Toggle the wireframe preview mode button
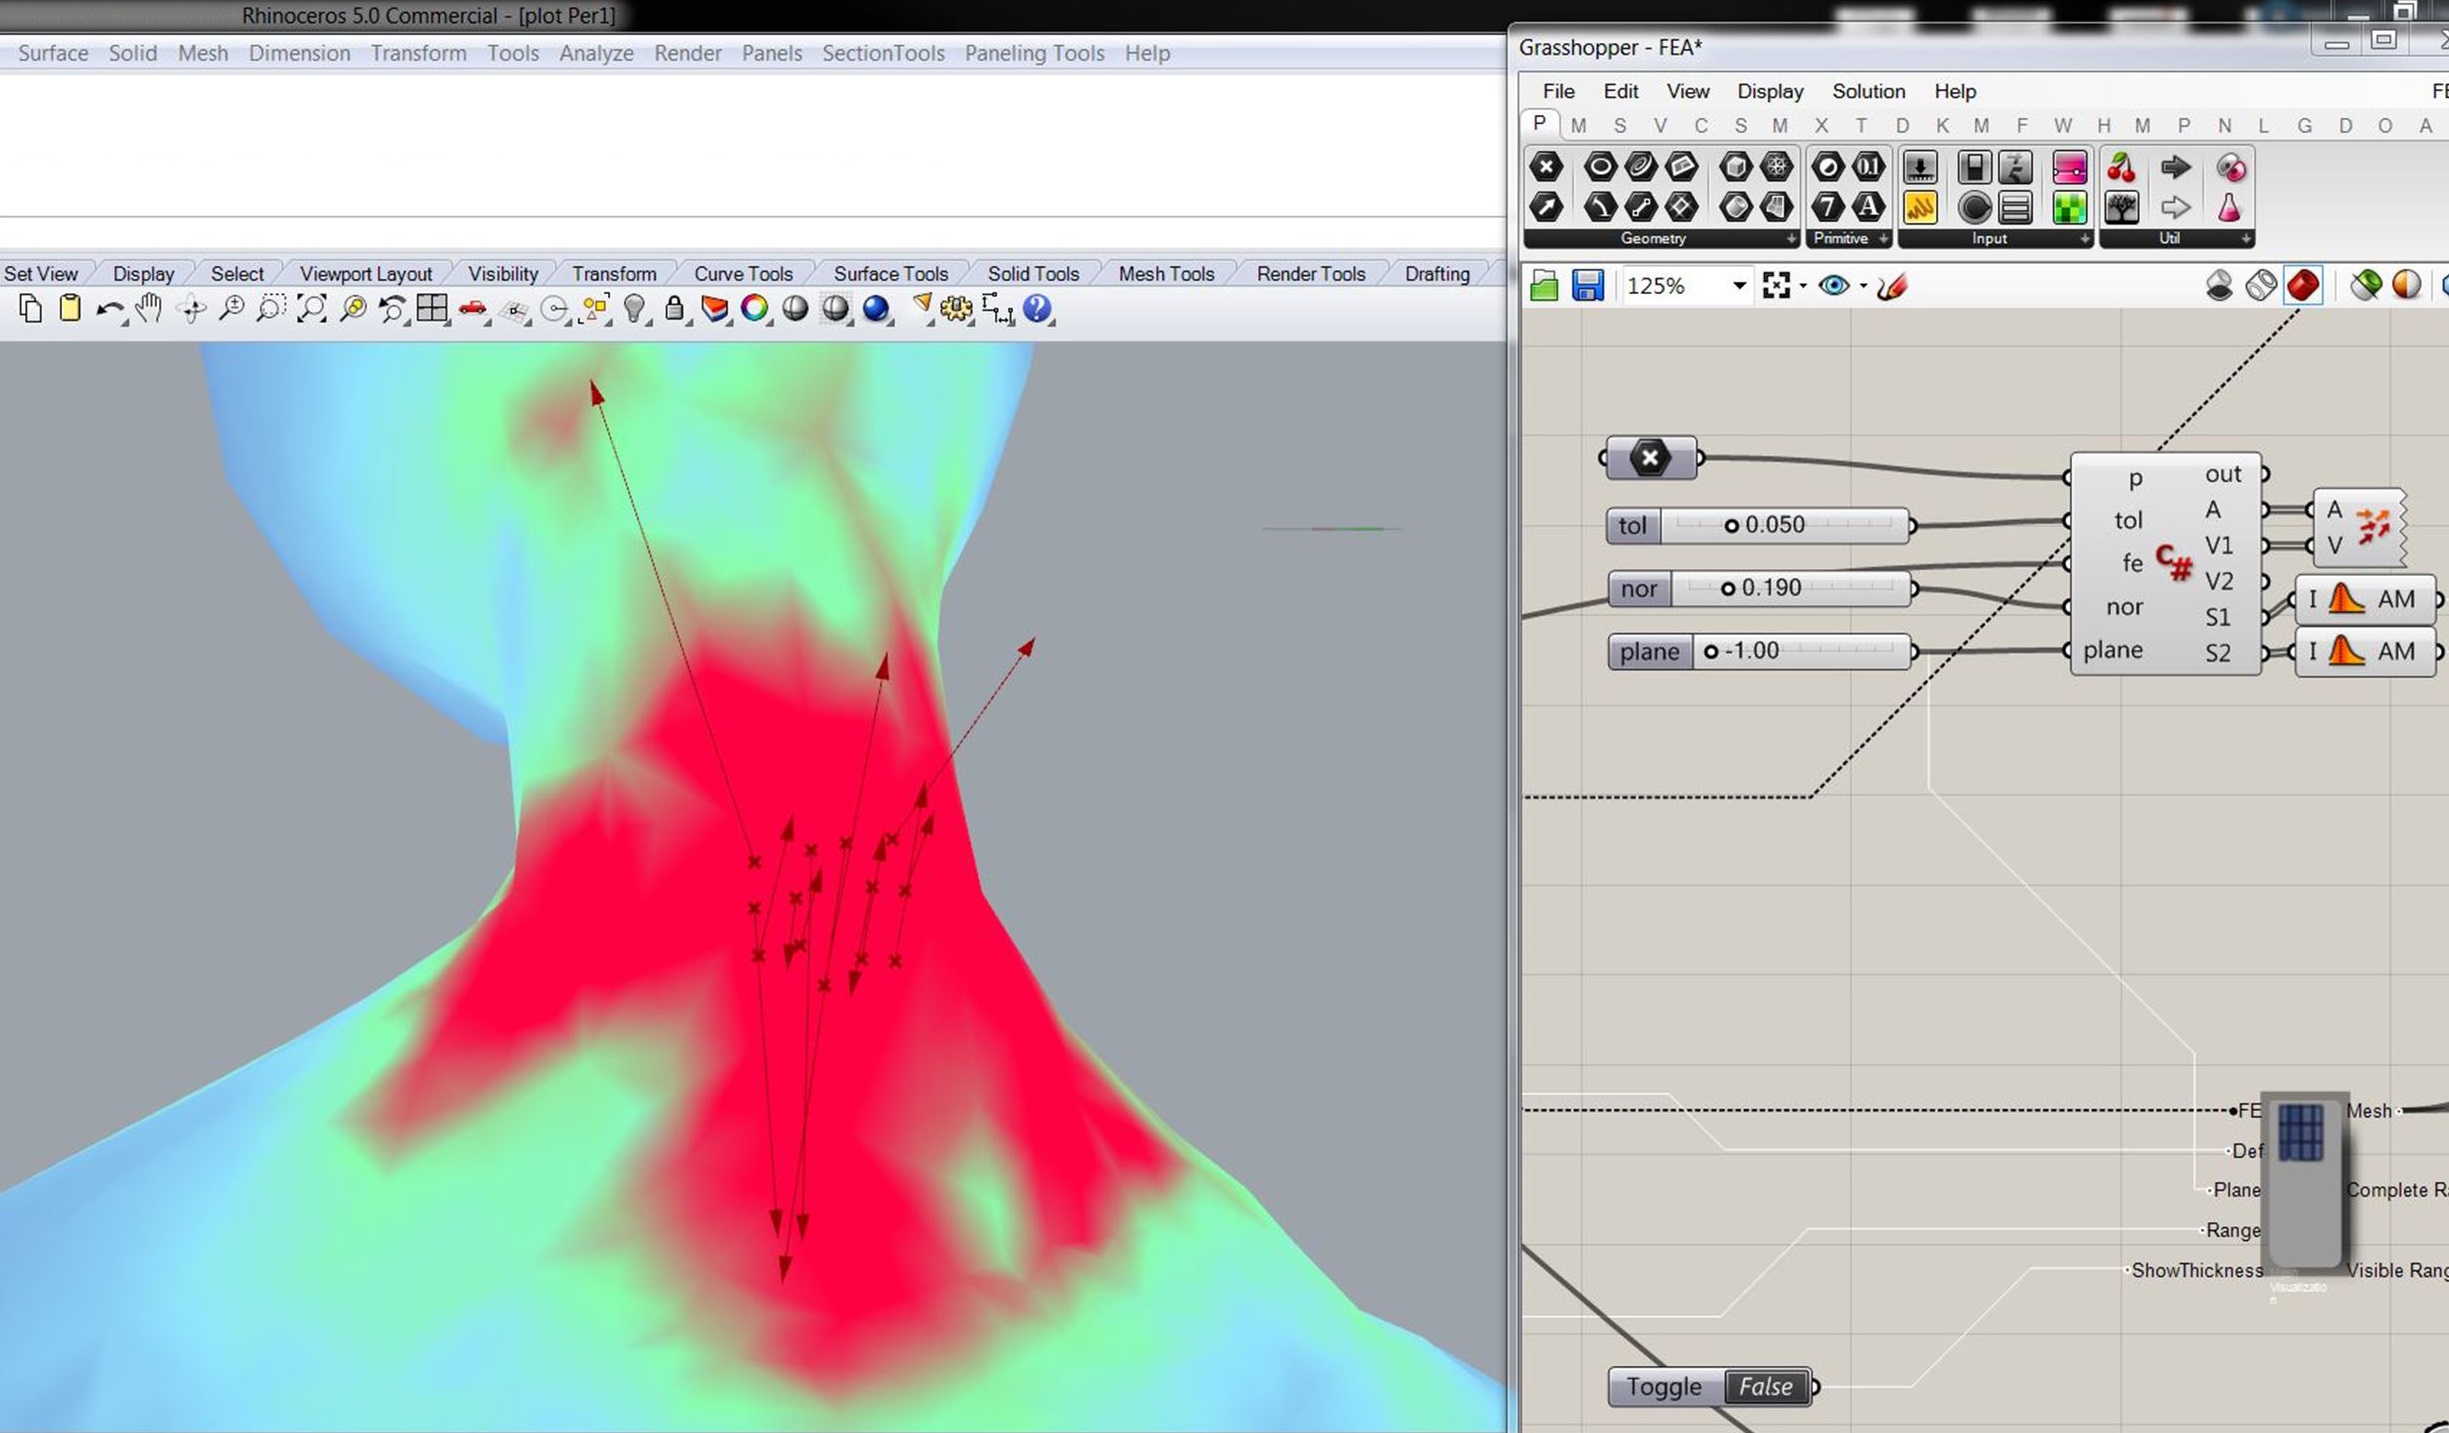Viewport: 2449px width, 1433px height. click(2260, 286)
